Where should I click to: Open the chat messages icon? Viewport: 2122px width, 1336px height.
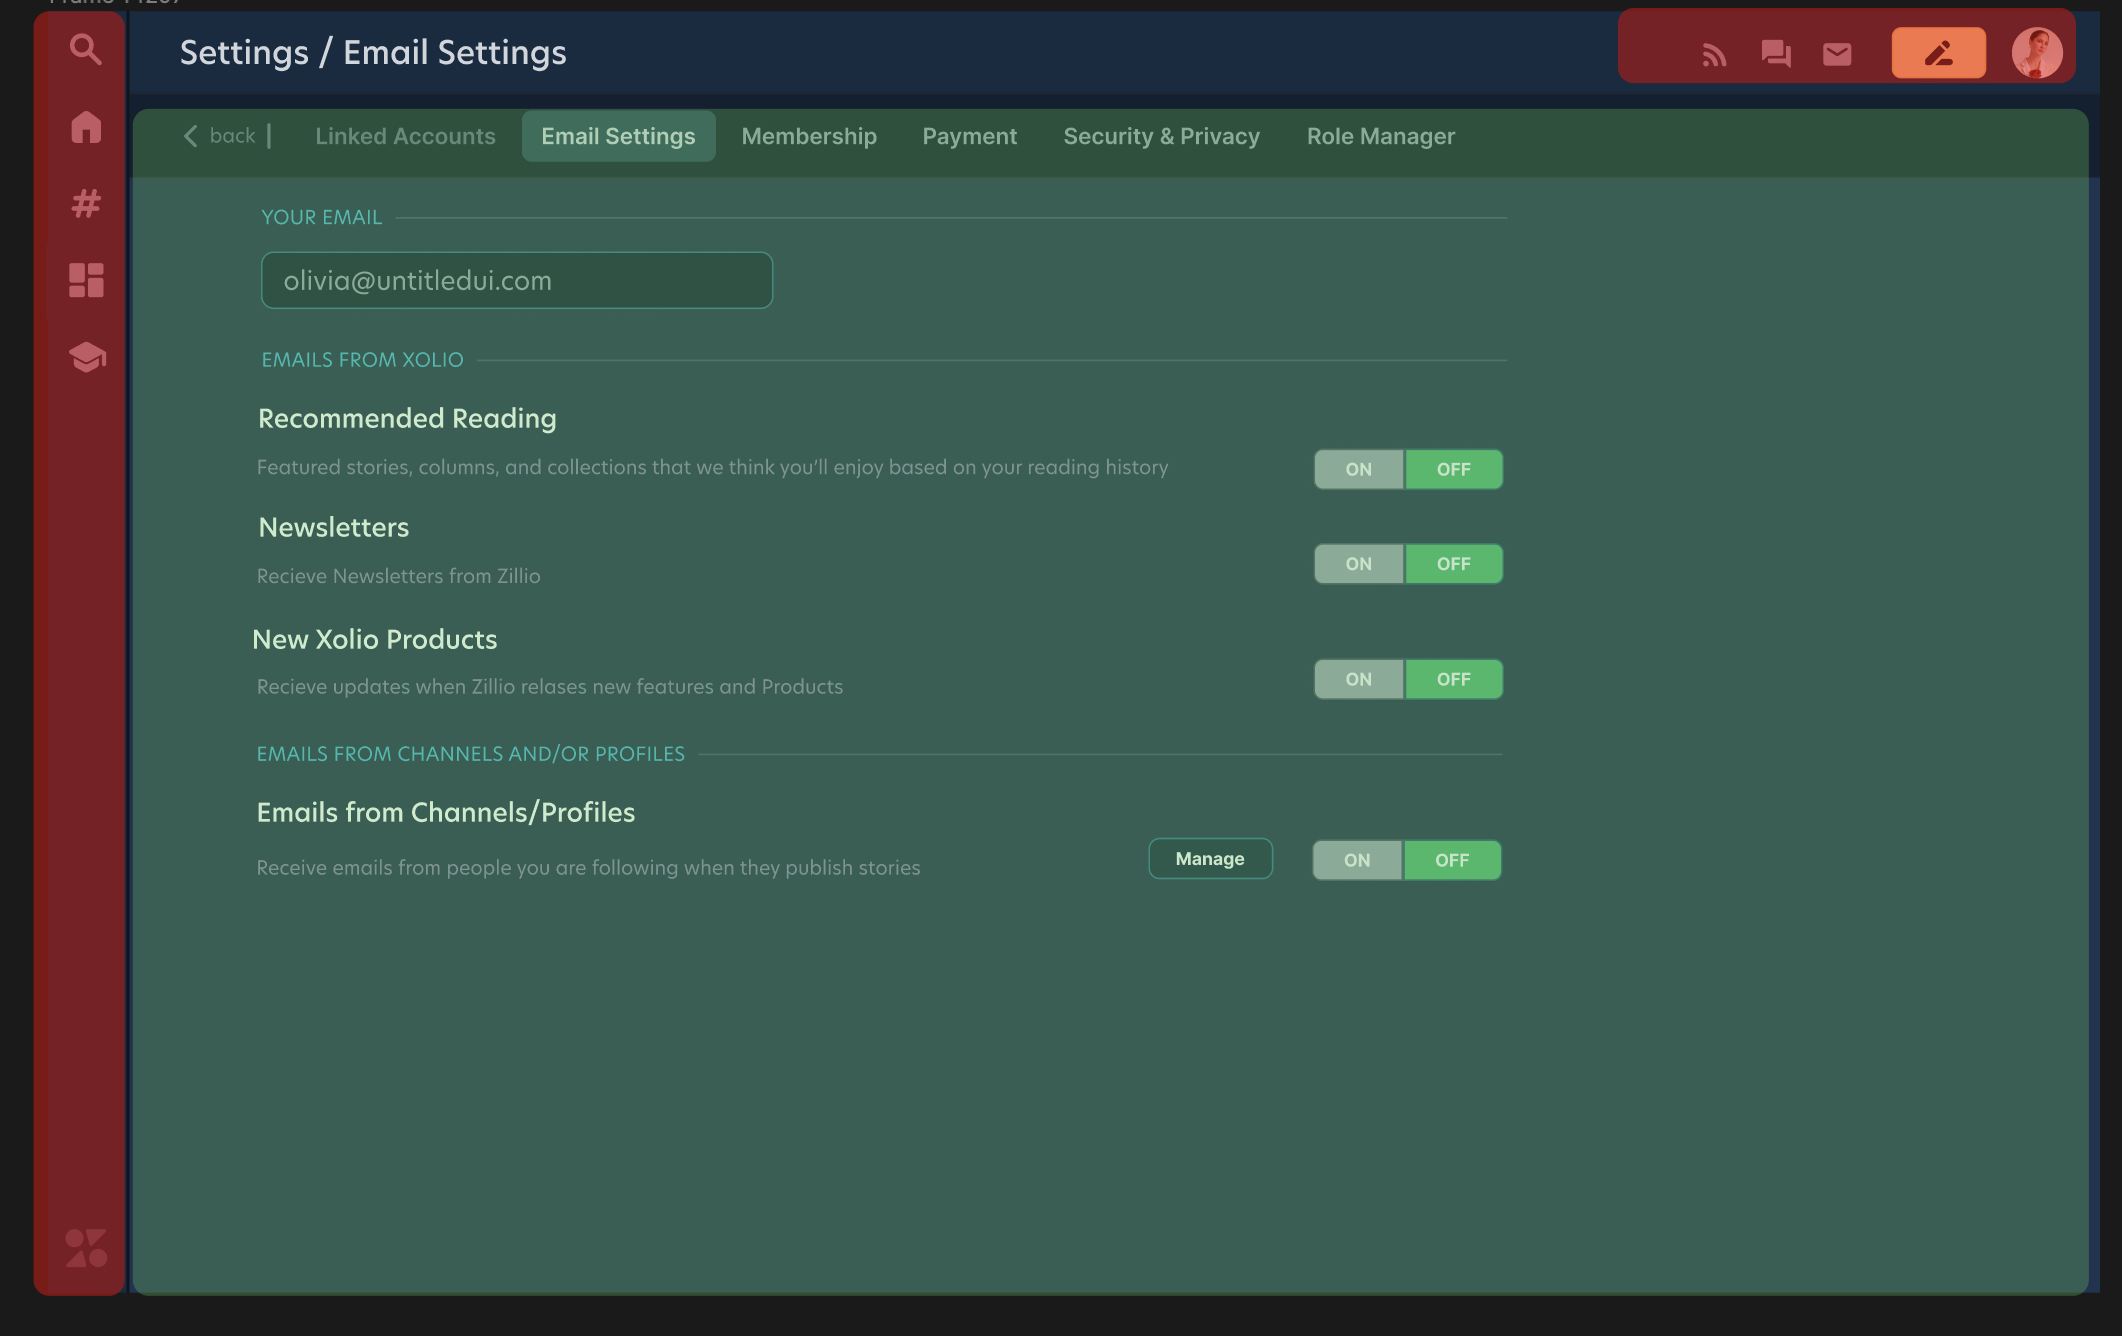tap(1774, 54)
